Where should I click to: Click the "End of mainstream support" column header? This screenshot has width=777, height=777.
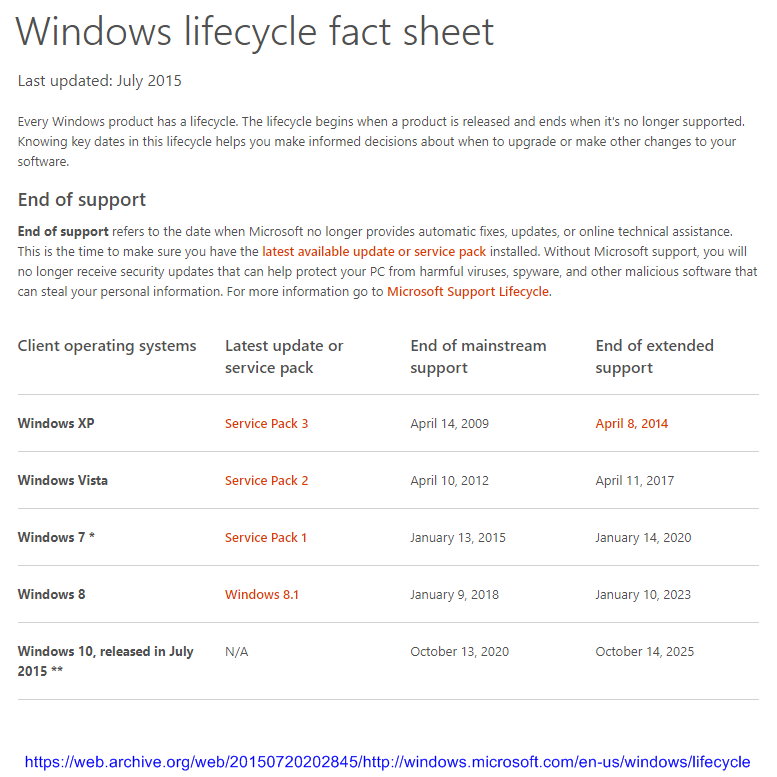pyautogui.click(x=478, y=357)
